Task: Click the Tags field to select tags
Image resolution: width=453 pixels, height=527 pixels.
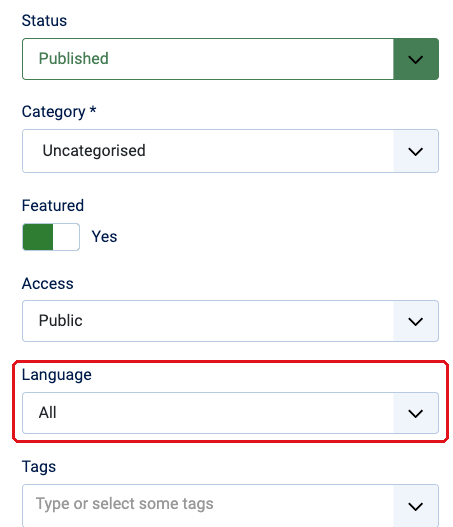Action: pos(230,505)
